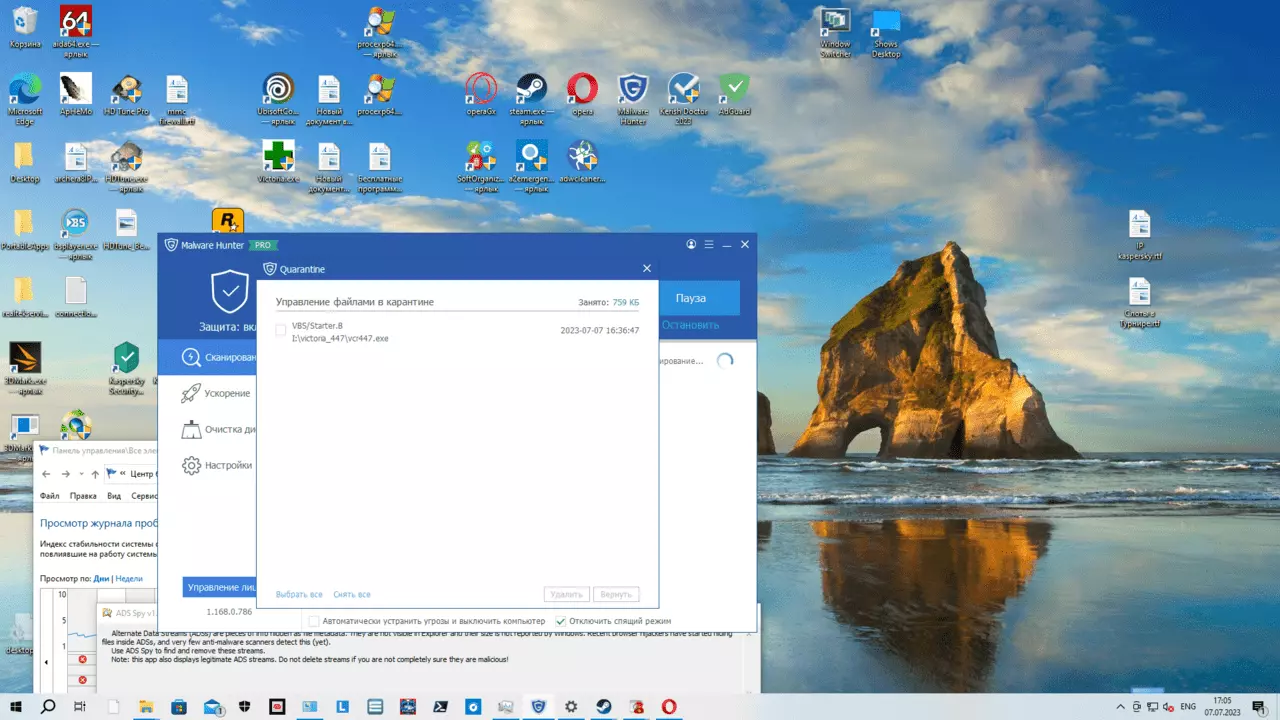Click the Вернуть button in Quarantine
Screen dimensions: 1280x720
pyautogui.click(x=615, y=594)
